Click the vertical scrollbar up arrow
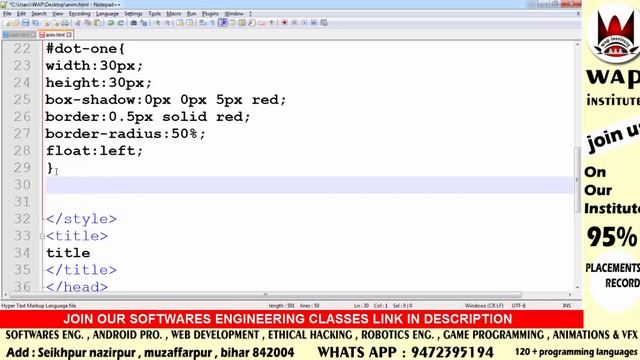 (577, 44)
